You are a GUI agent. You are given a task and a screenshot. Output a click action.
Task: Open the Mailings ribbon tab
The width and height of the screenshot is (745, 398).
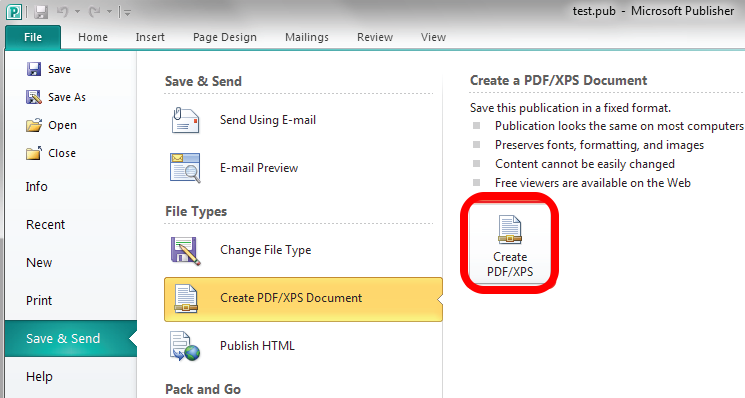[x=307, y=37]
